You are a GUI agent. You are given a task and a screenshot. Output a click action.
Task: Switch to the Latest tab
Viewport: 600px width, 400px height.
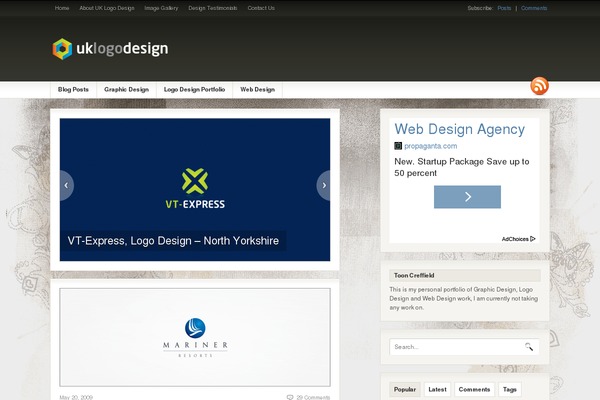point(437,389)
